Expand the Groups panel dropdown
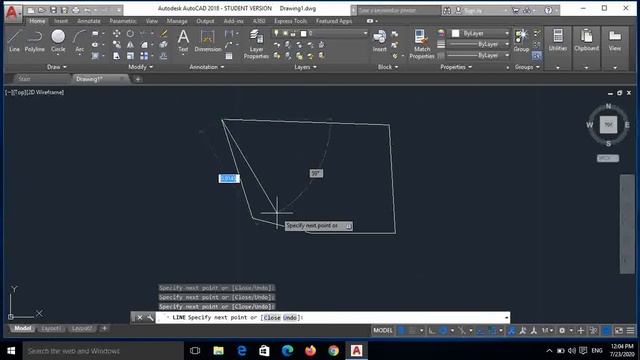The height and width of the screenshot is (360, 640). [527, 67]
